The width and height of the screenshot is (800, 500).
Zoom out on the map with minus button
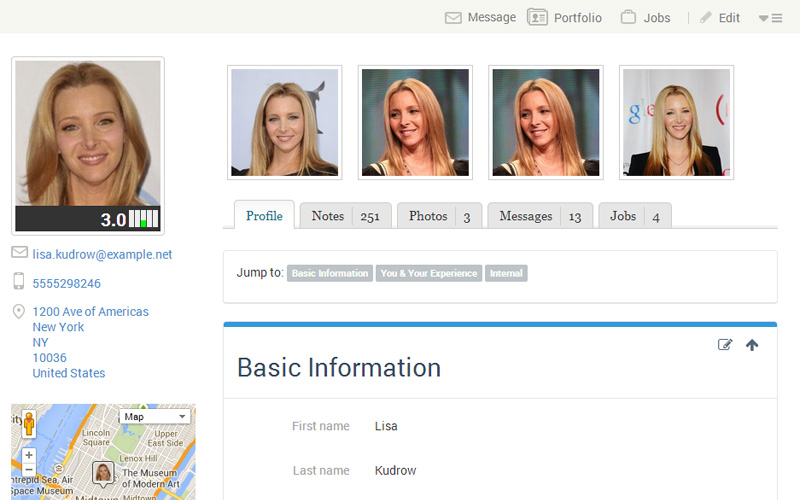[x=29, y=469]
